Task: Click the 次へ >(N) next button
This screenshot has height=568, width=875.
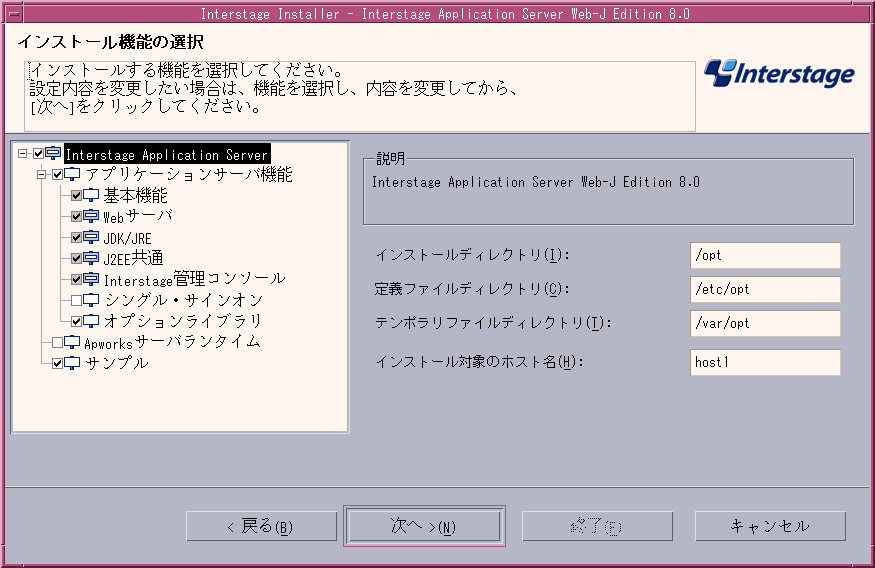Action: 424,526
